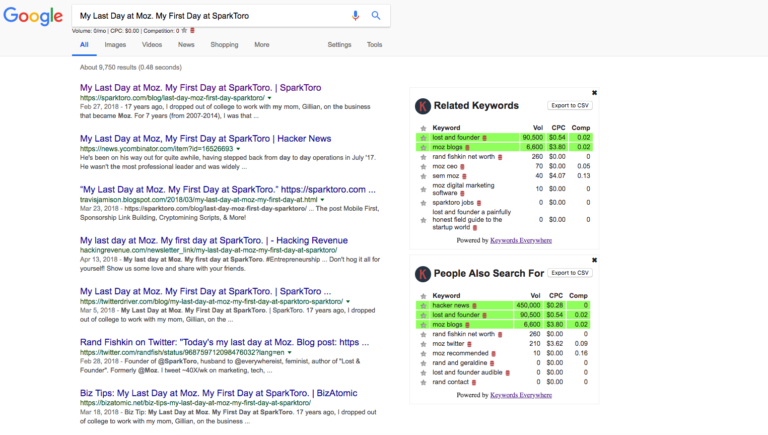Star the 'moz recommended' keyword
Screen dimensions: 768x435
coord(423,354)
